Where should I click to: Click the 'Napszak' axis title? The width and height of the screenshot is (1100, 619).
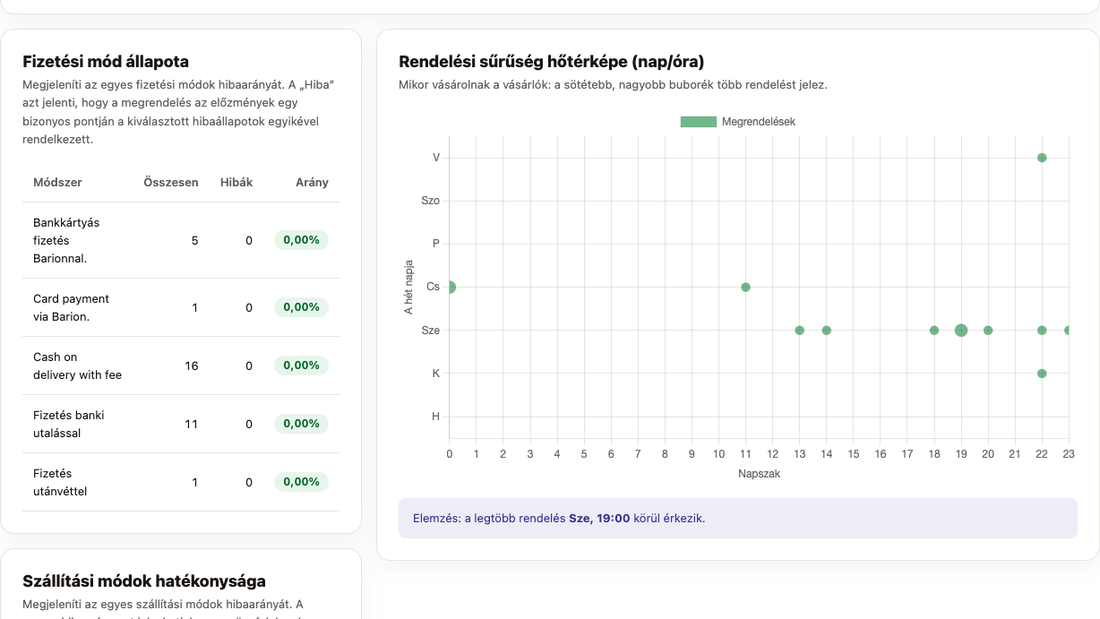click(x=759, y=474)
